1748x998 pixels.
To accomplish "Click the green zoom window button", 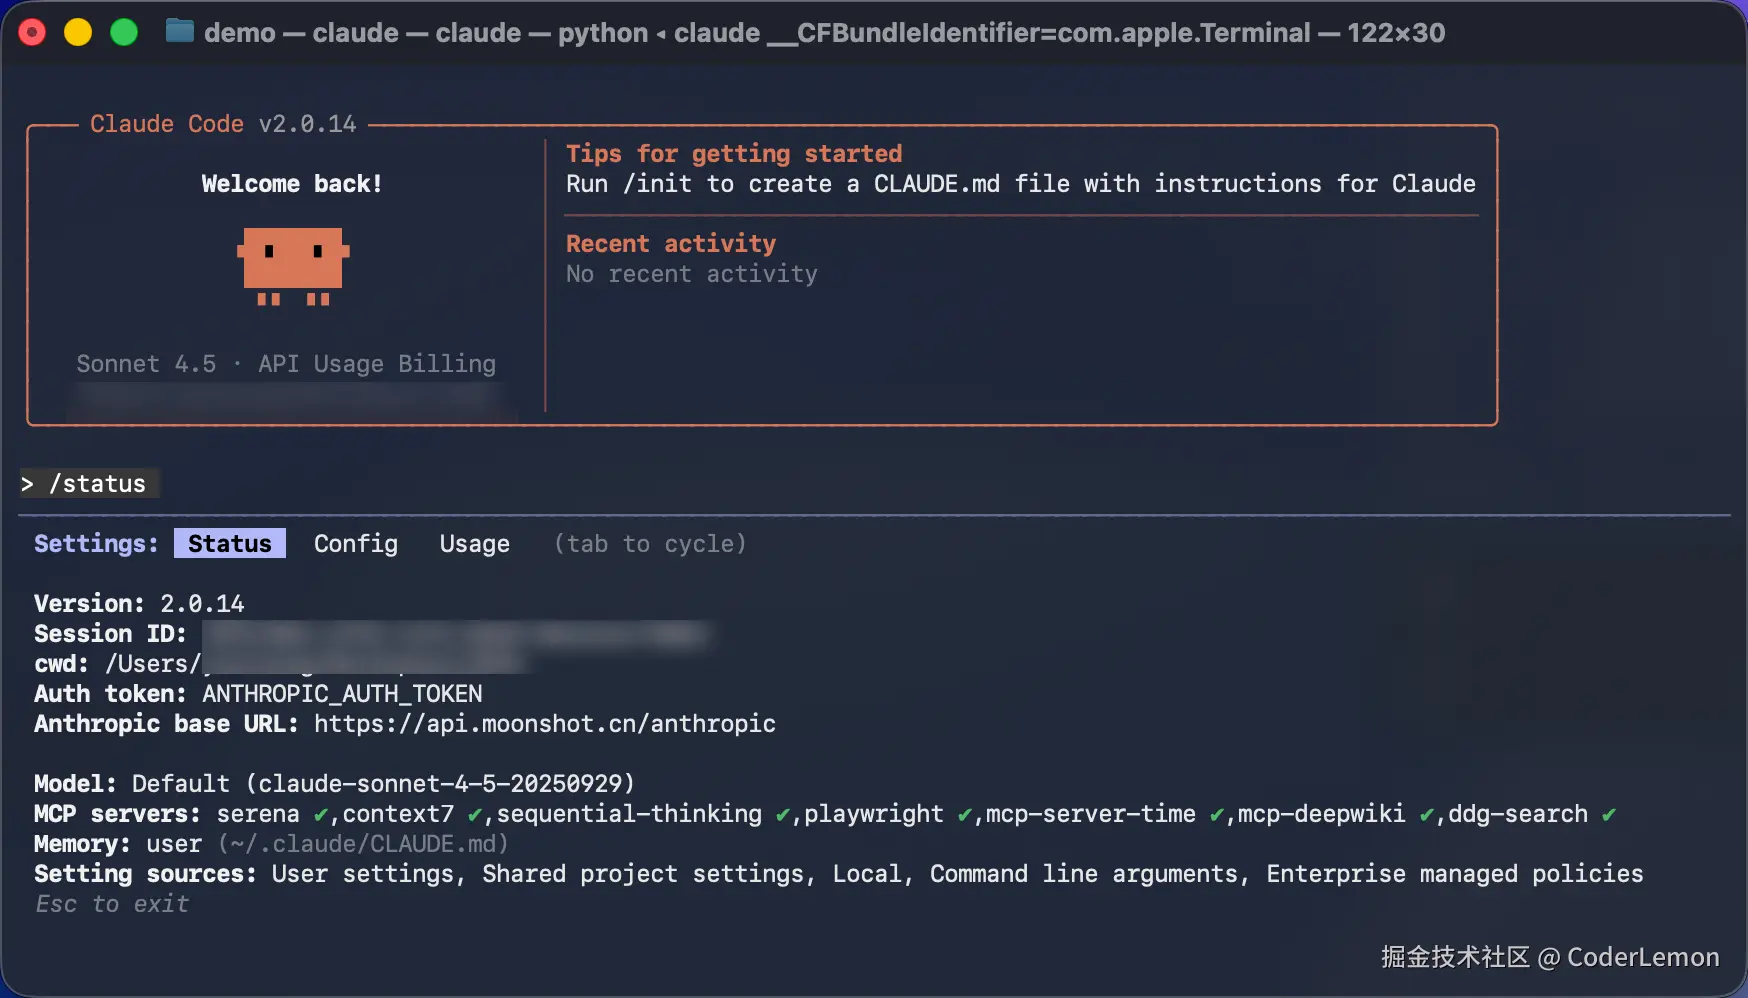I will pyautogui.click(x=124, y=32).
